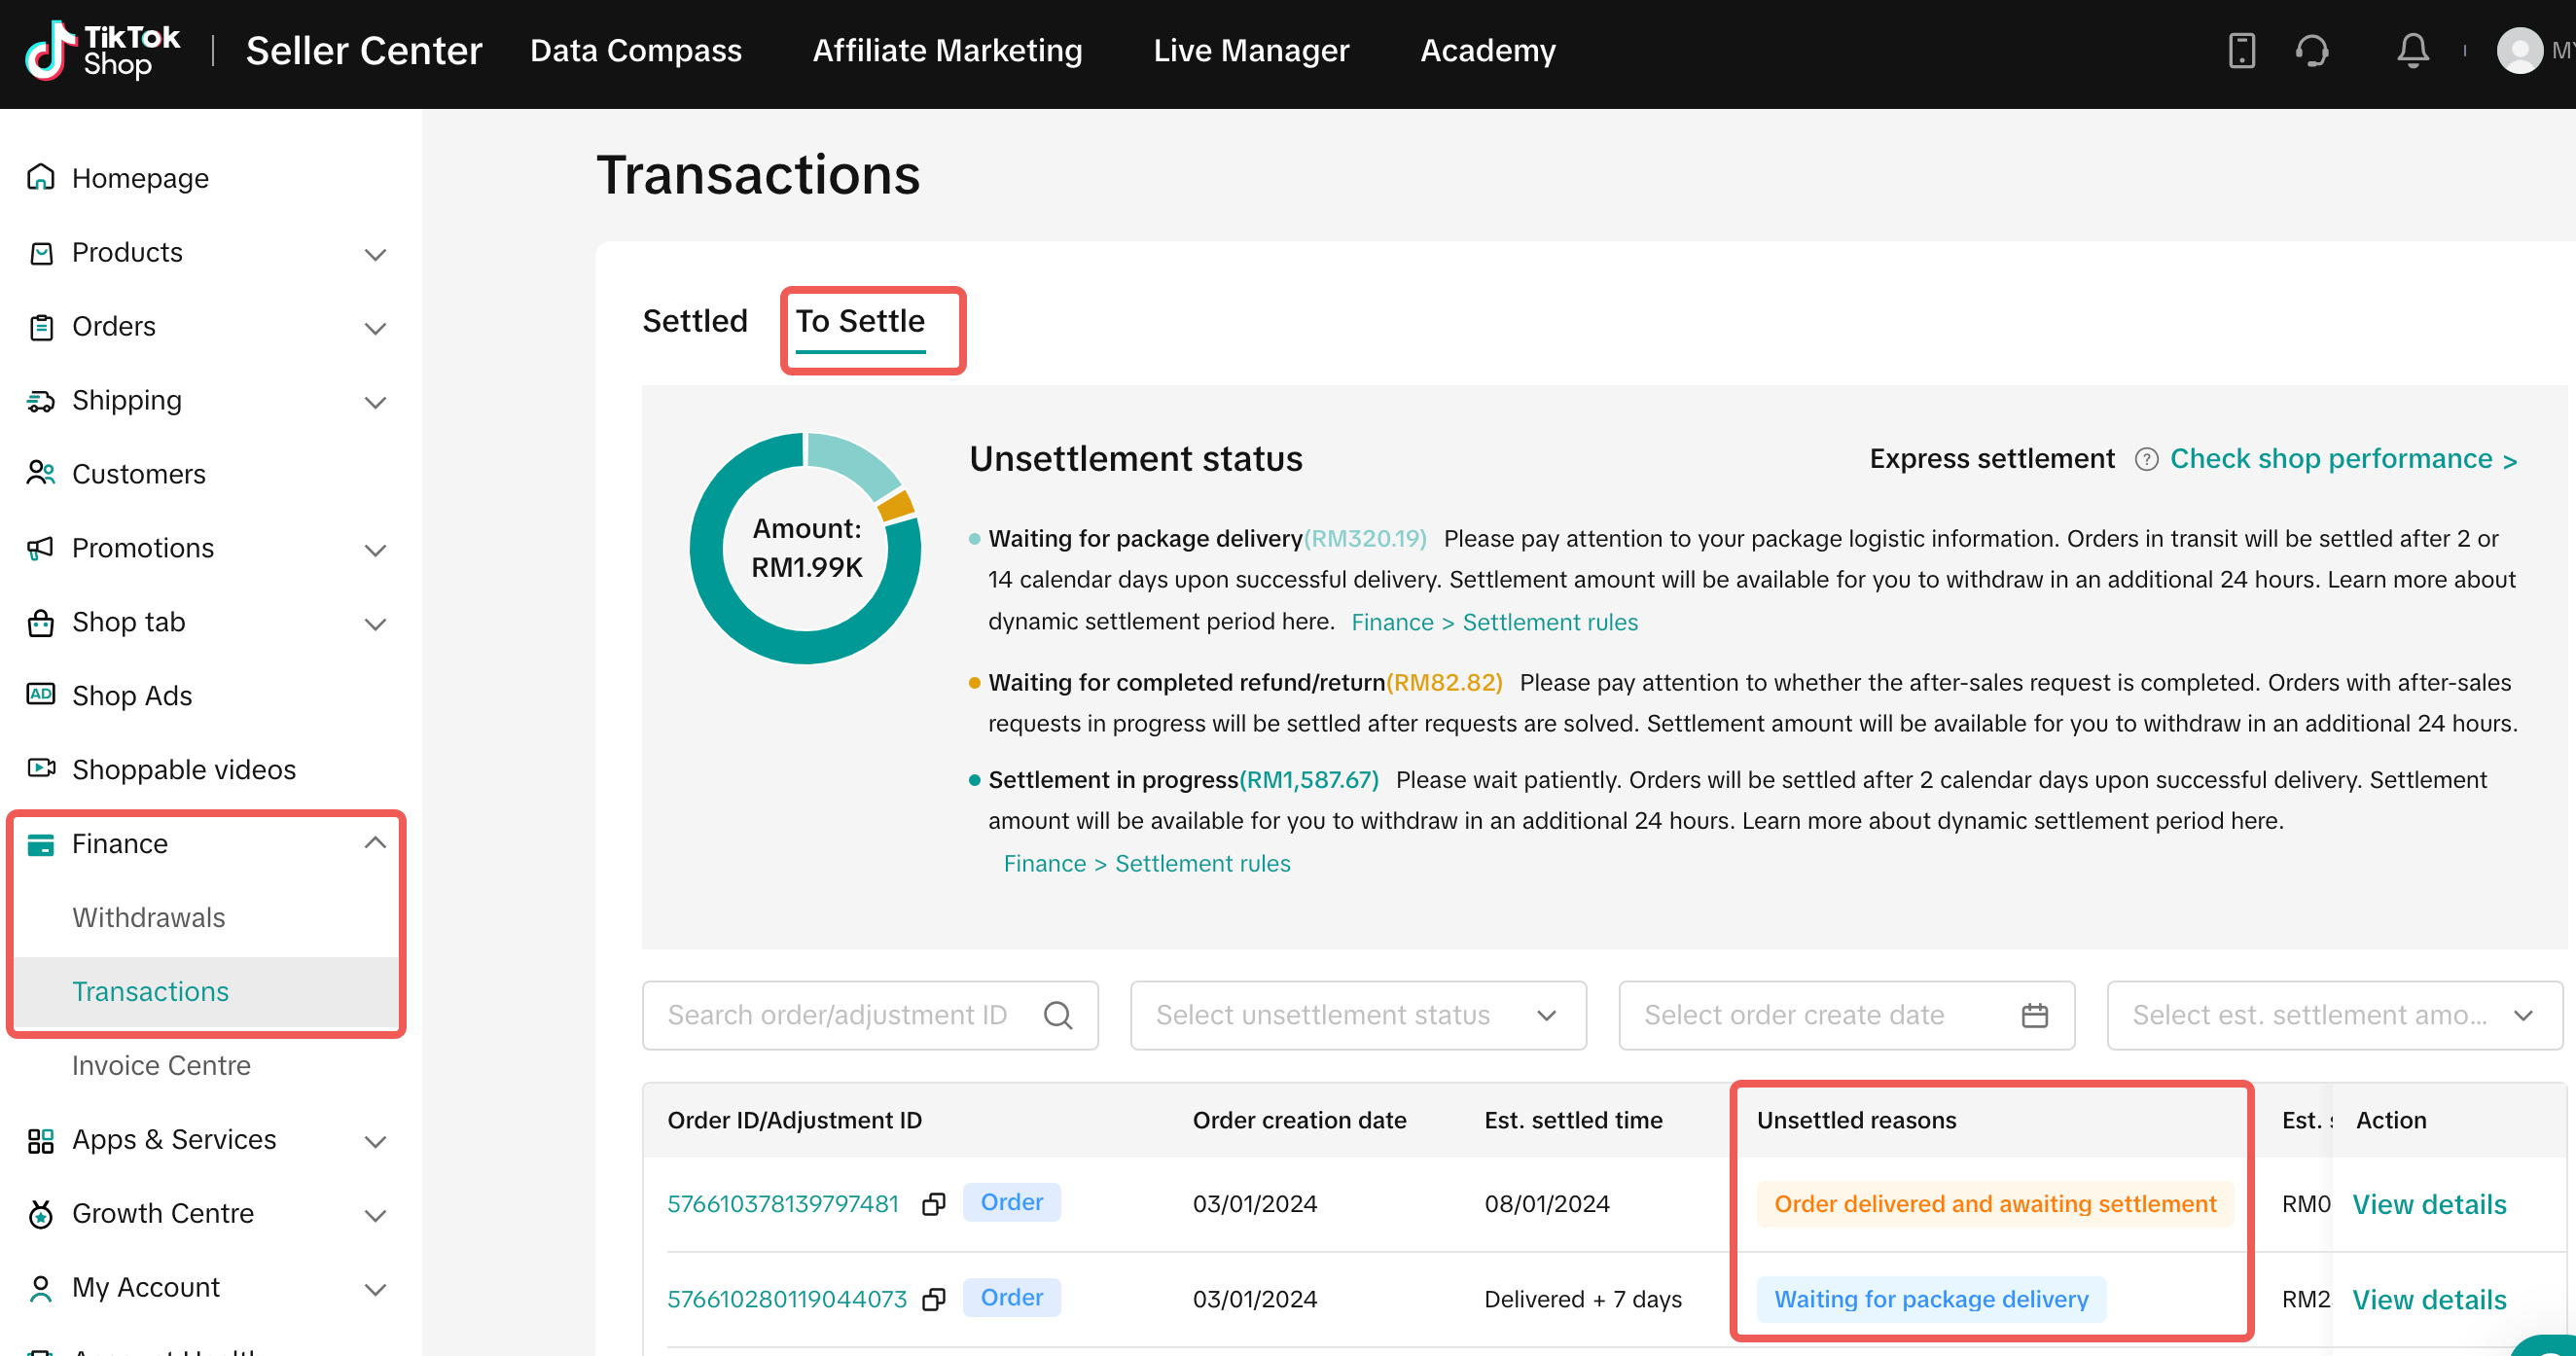The image size is (2576, 1356).
Task: Click the user avatar profile icon
Action: click(2518, 50)
